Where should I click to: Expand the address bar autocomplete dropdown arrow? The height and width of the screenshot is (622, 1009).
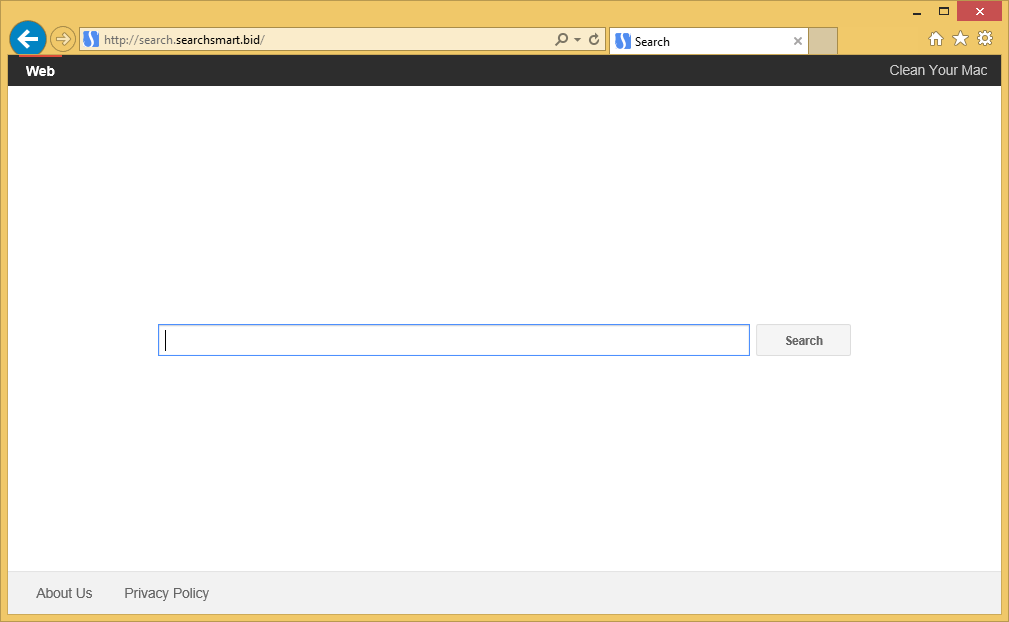(x=577, y=40)
